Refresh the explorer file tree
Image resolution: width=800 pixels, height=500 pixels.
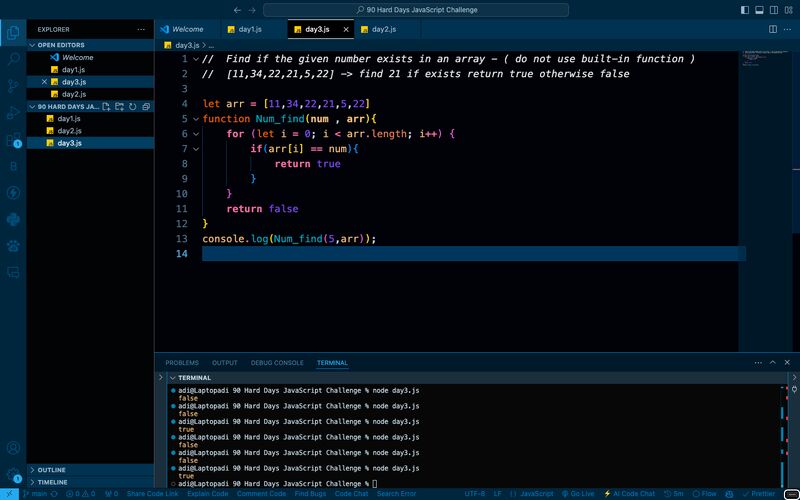click(x=133, y=106)
